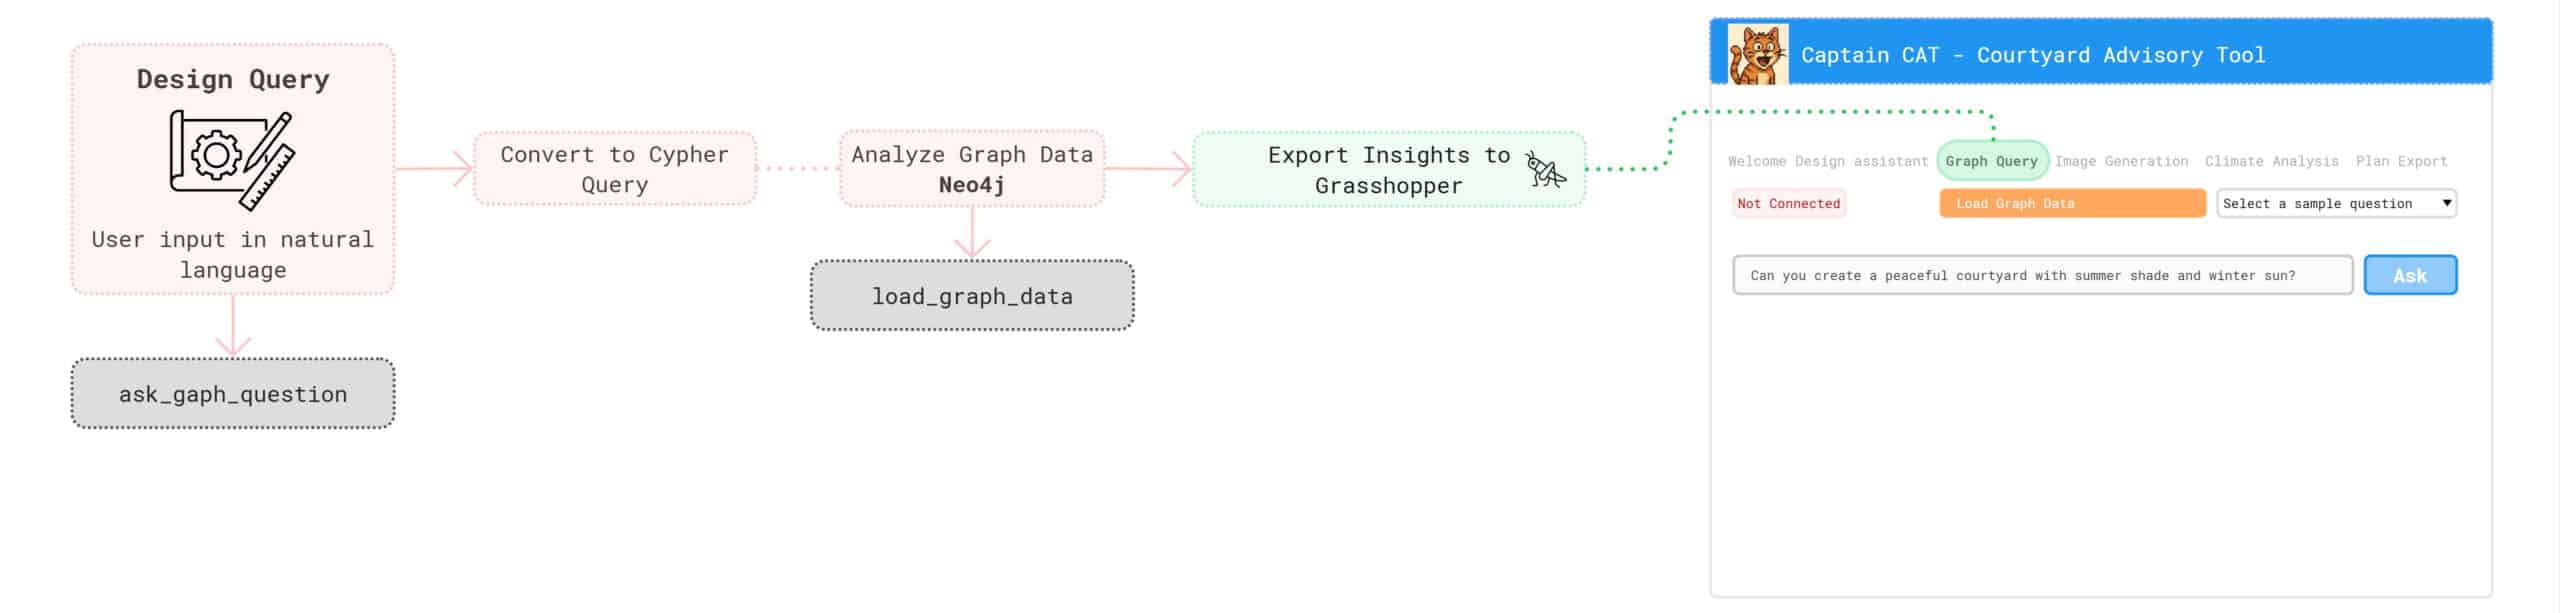Open the Plan Export tab

(x=2401, y=161)
